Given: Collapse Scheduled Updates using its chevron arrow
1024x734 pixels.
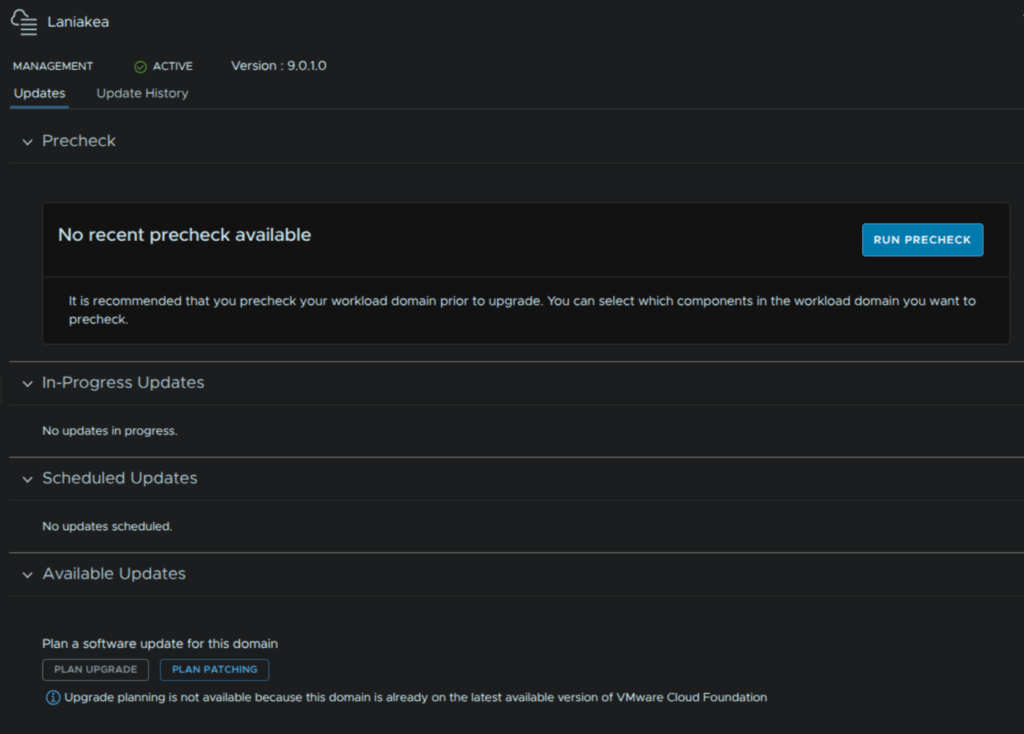Looking at the screenshot, I should [27, 479].
